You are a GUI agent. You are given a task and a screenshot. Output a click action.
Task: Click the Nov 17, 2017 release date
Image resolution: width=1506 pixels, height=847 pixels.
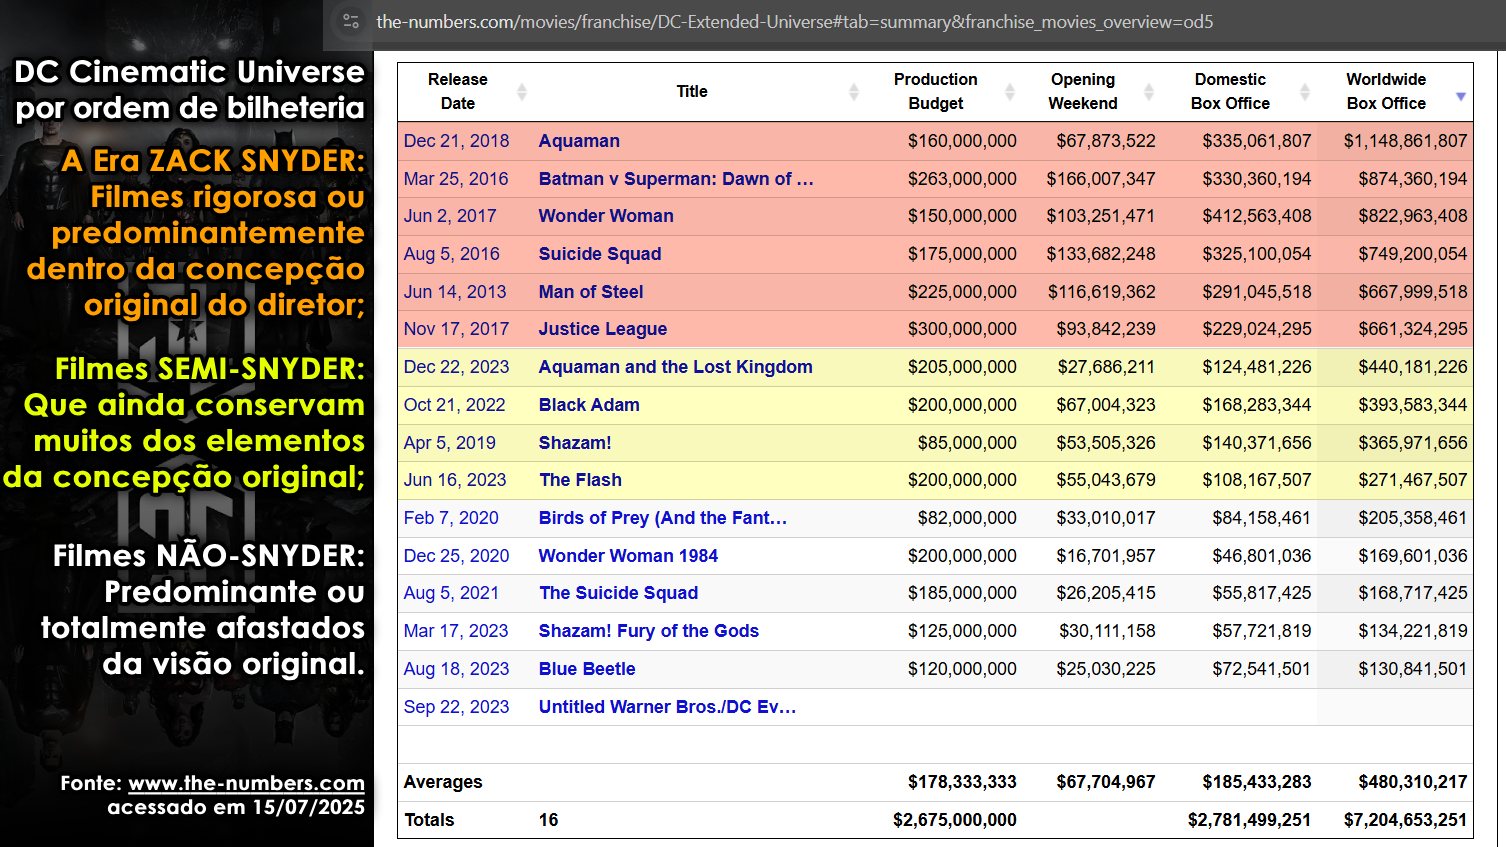[456, 329]
